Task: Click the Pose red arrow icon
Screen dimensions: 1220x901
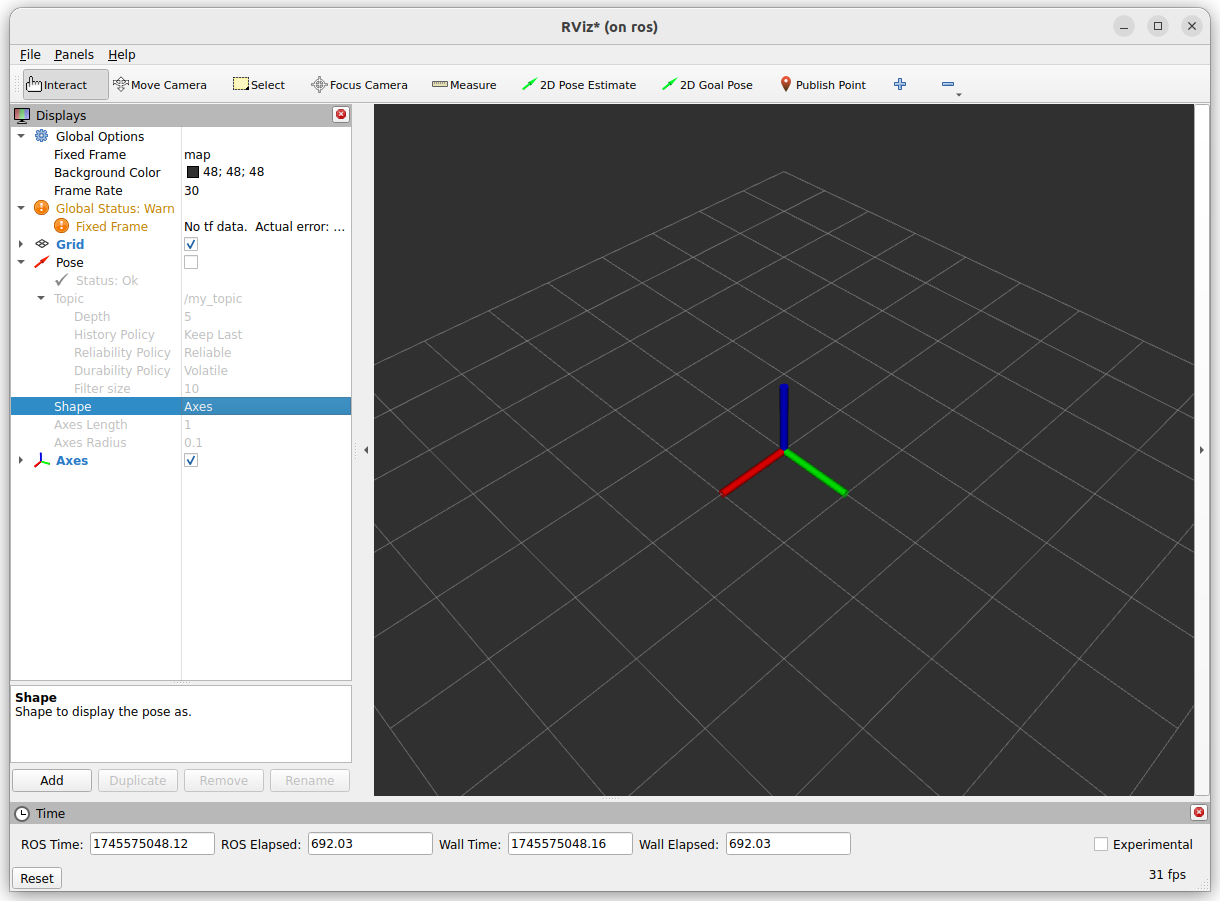Action: pyautogui.click(x=41, y=262)
